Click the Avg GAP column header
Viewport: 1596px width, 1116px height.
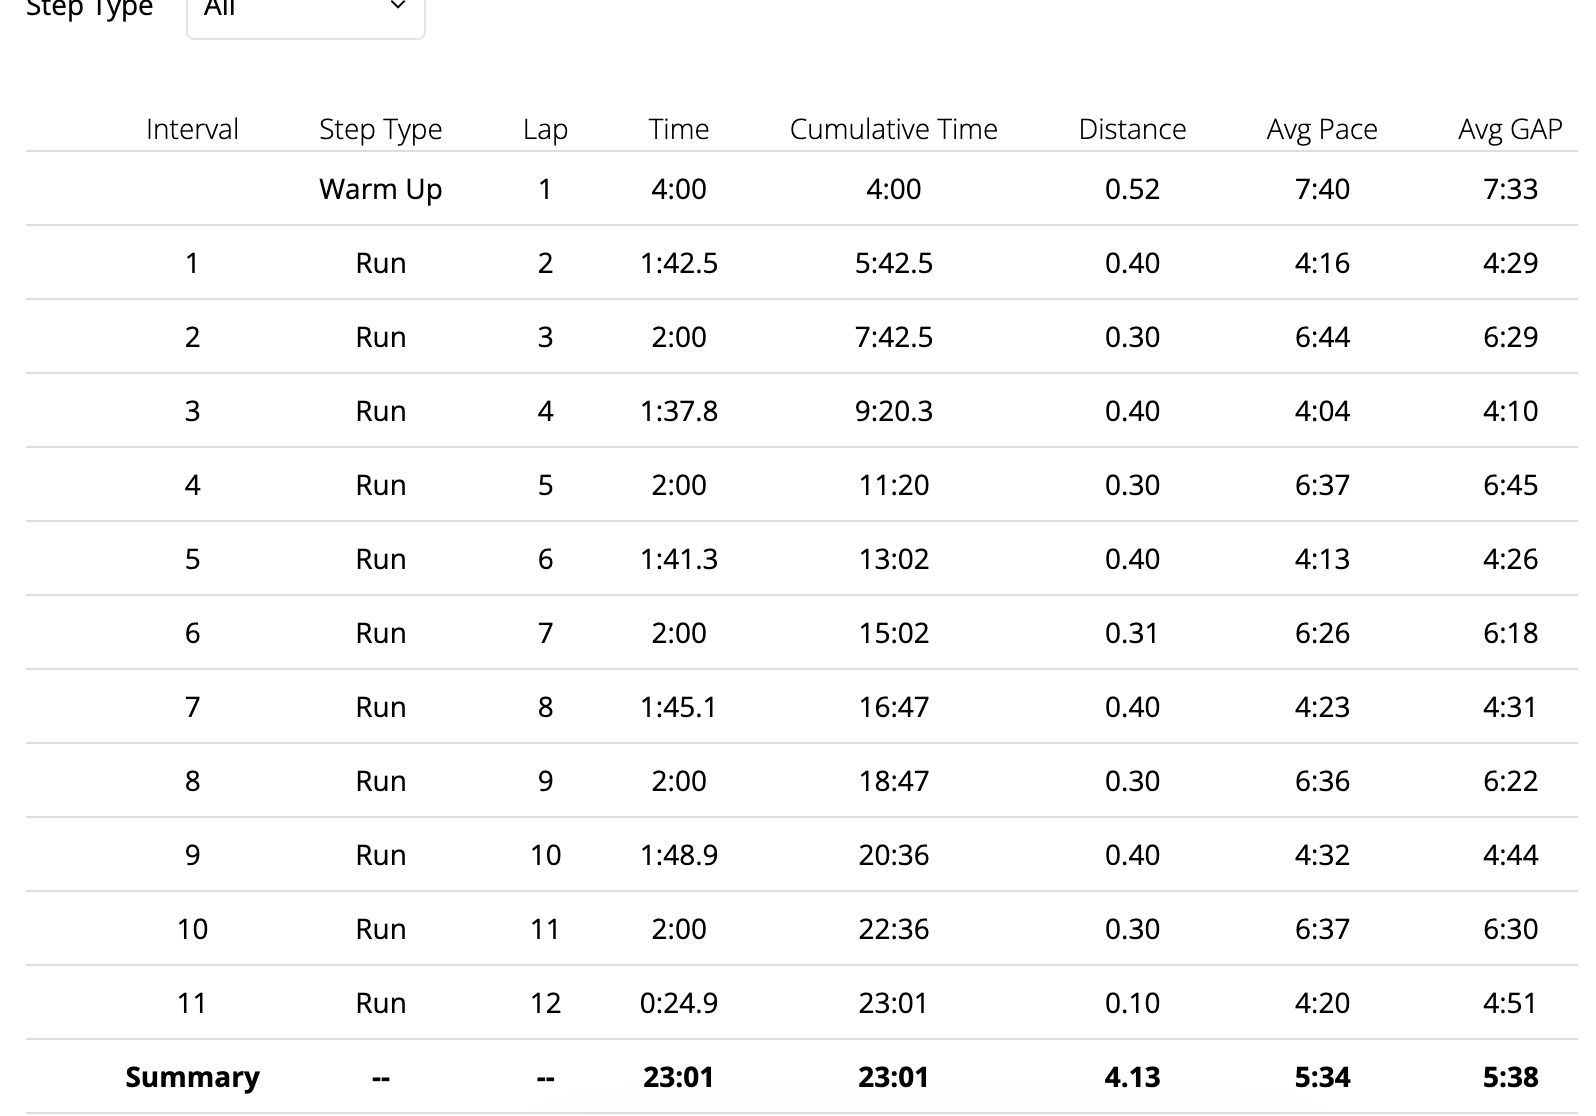[1510, 129]
